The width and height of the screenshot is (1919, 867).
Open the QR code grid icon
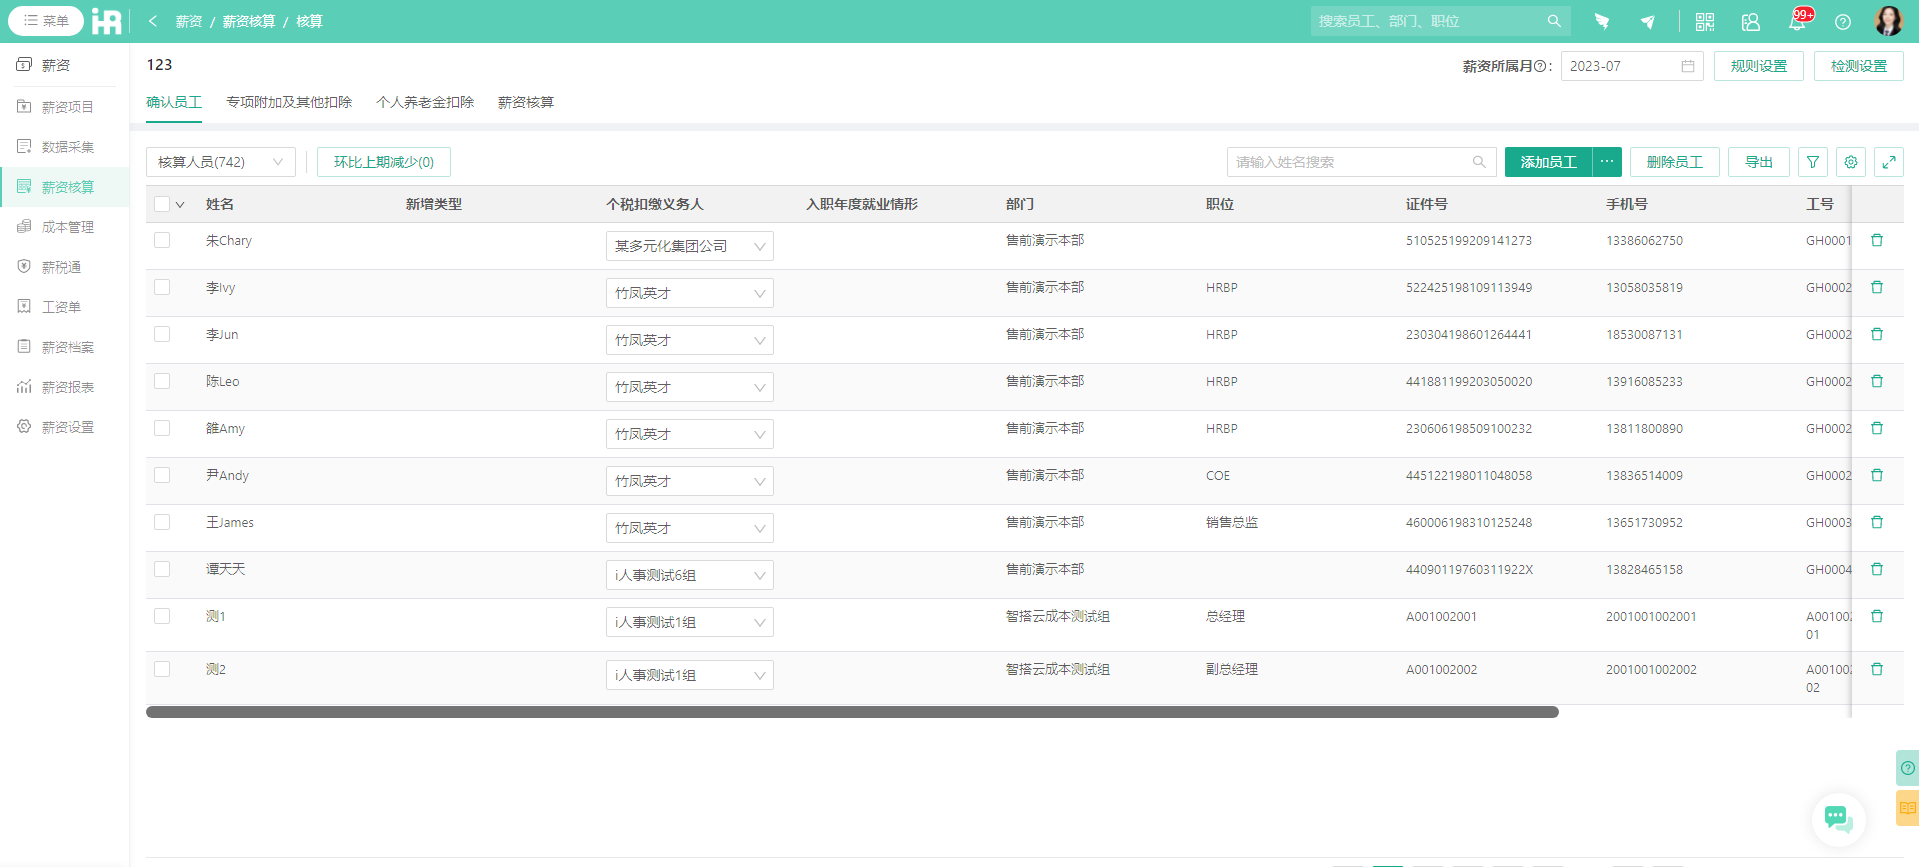coord(1705,22)
